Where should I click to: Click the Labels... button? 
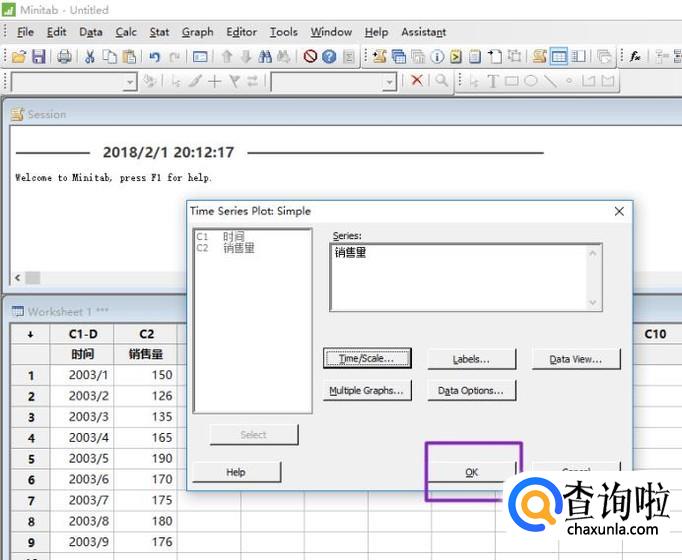(x=471, y=359)
